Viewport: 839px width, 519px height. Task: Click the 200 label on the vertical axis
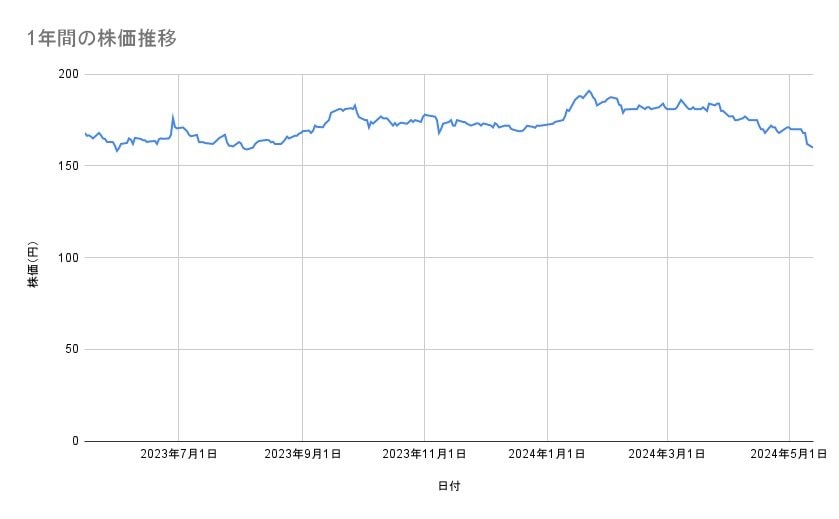tap(69, 75)
